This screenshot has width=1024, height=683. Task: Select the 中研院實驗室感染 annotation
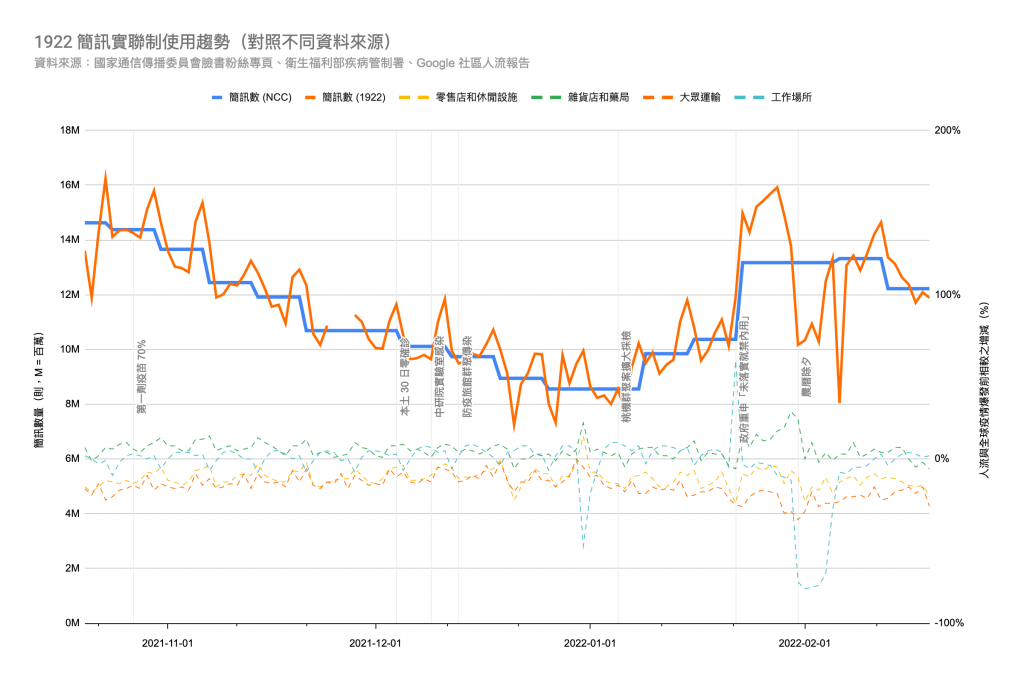[x=440, y=376]
